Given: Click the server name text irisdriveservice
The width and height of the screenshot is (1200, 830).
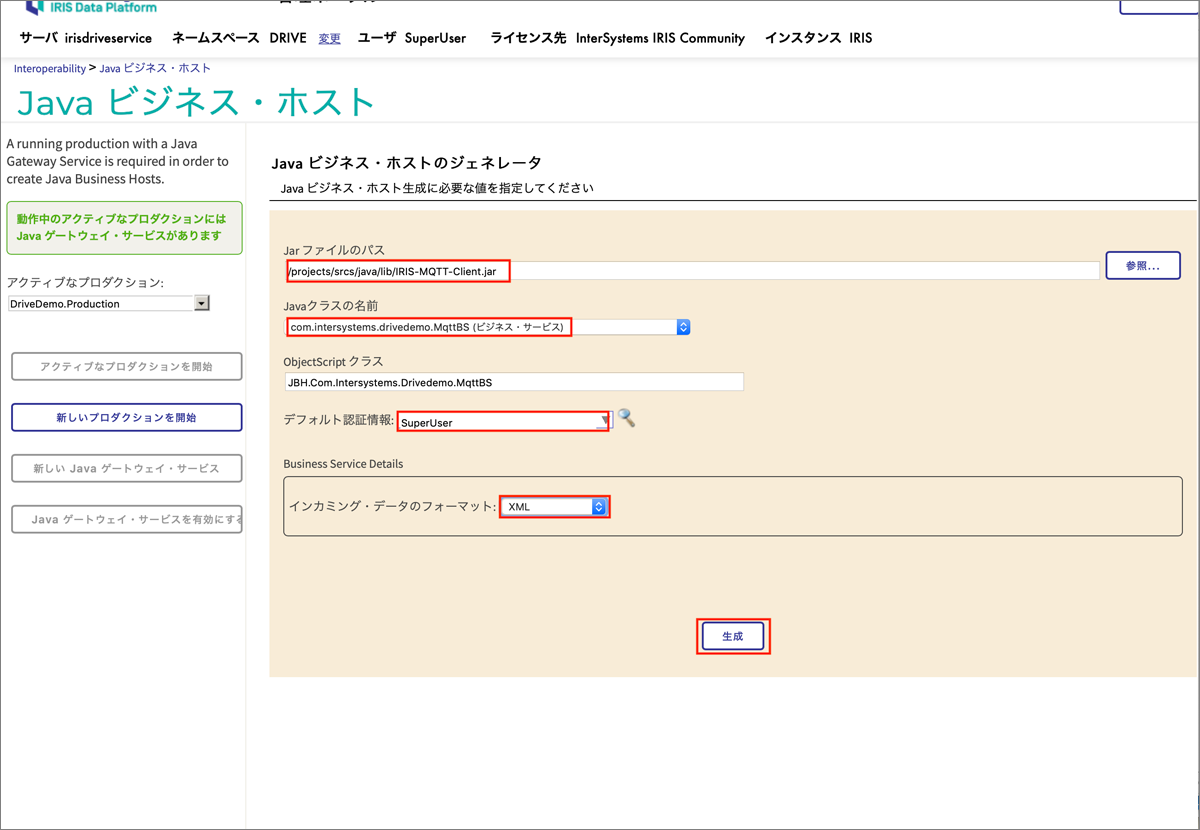Looking at the screenshot, I should (x=108, y=38).
